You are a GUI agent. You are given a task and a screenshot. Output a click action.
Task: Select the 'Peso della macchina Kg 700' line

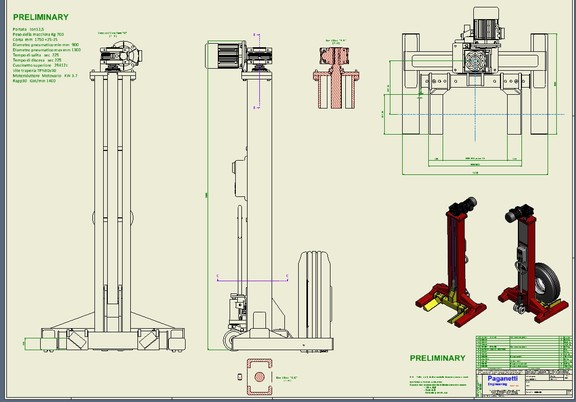point(38,34)
